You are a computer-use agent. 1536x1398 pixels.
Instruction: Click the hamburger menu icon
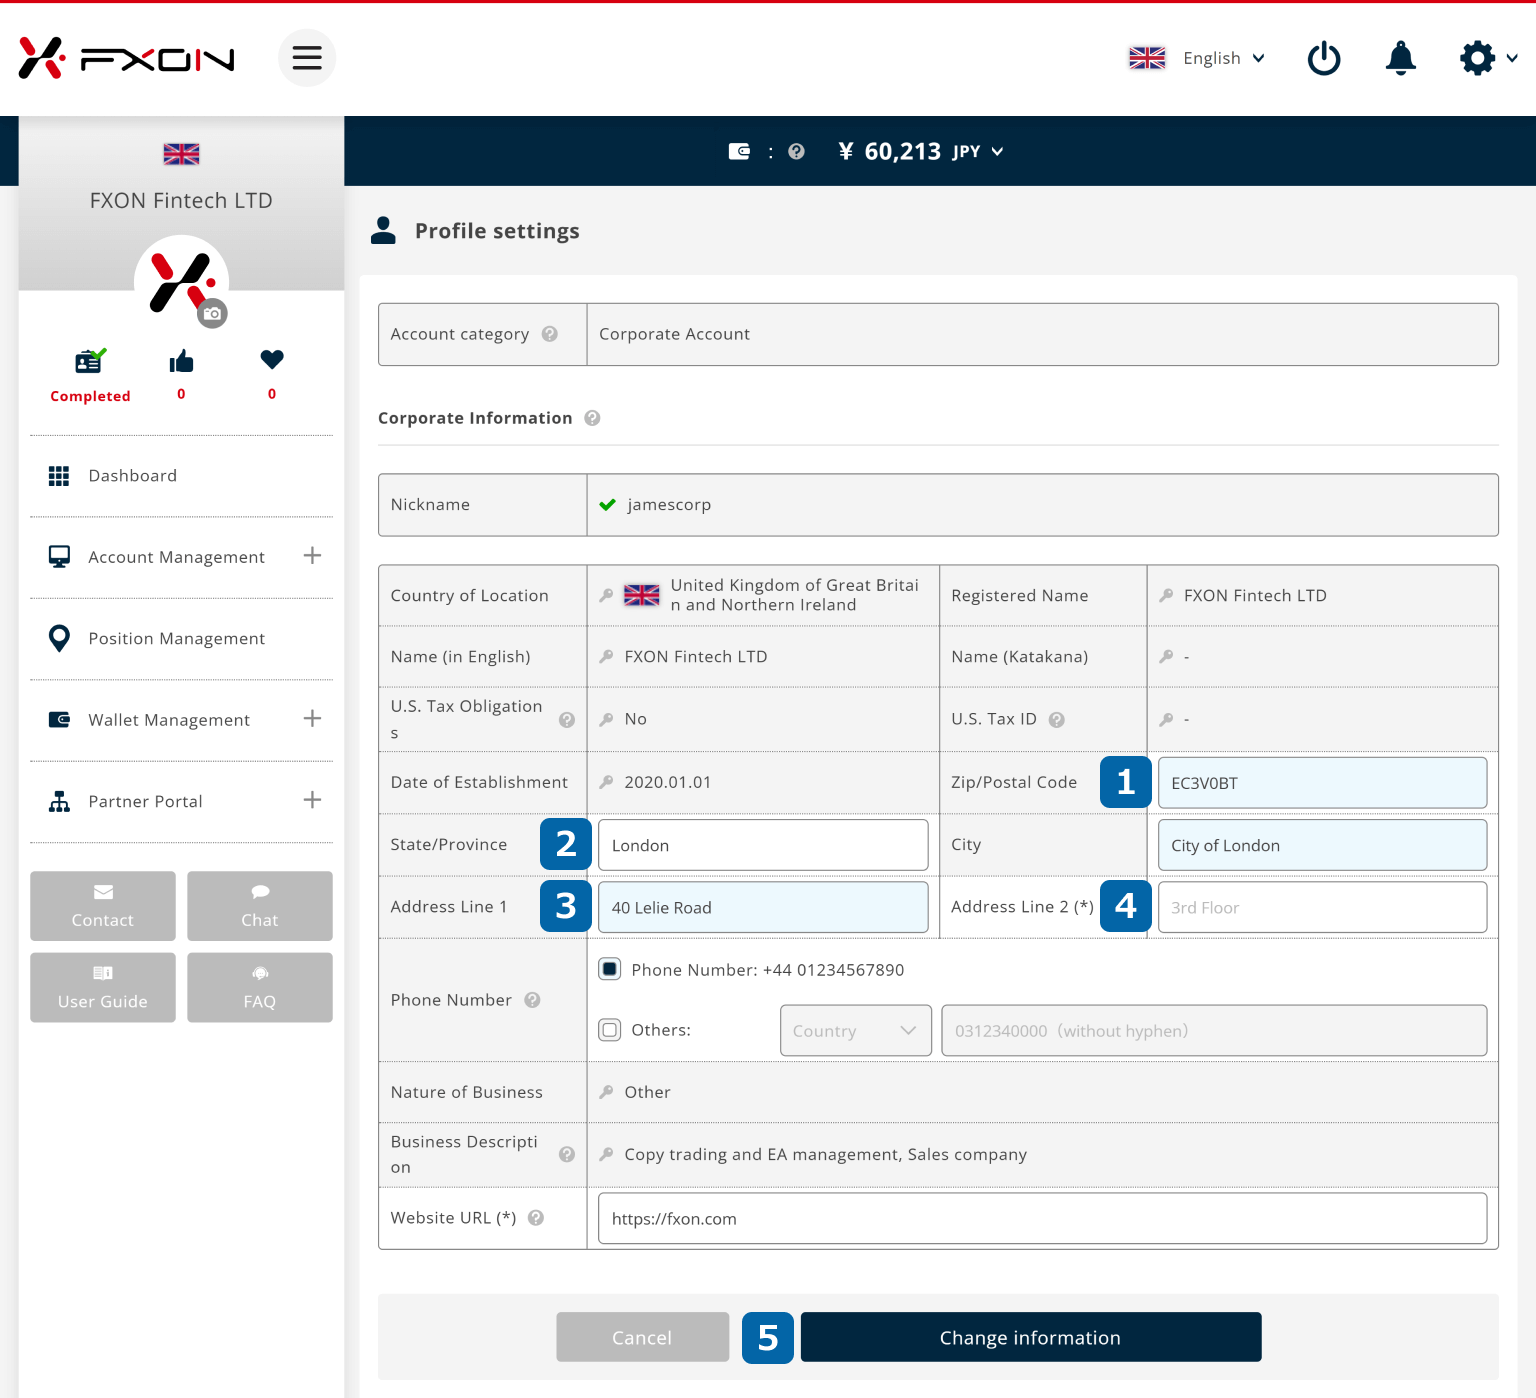point(306,58)
